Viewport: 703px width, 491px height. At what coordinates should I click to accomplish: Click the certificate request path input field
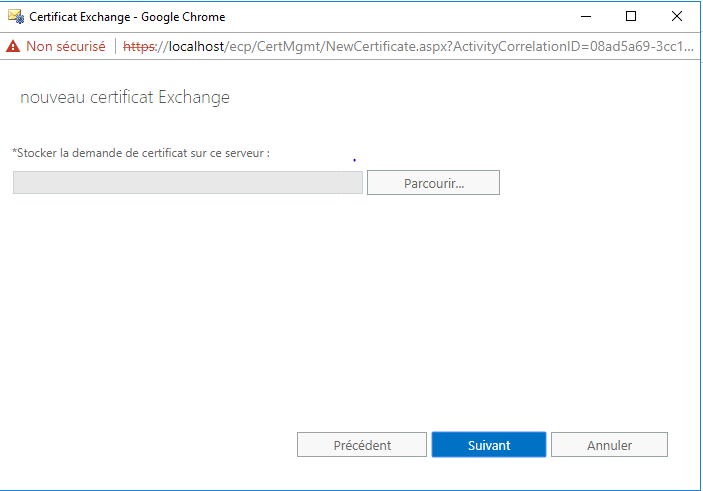point(187,182)
